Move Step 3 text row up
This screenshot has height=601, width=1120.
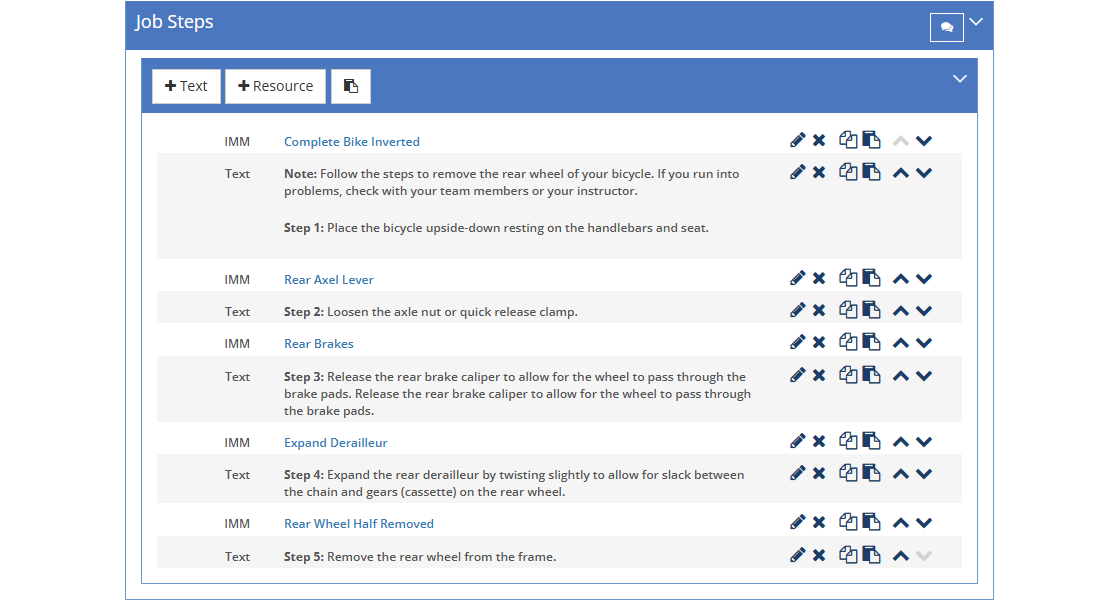point(901,376)
